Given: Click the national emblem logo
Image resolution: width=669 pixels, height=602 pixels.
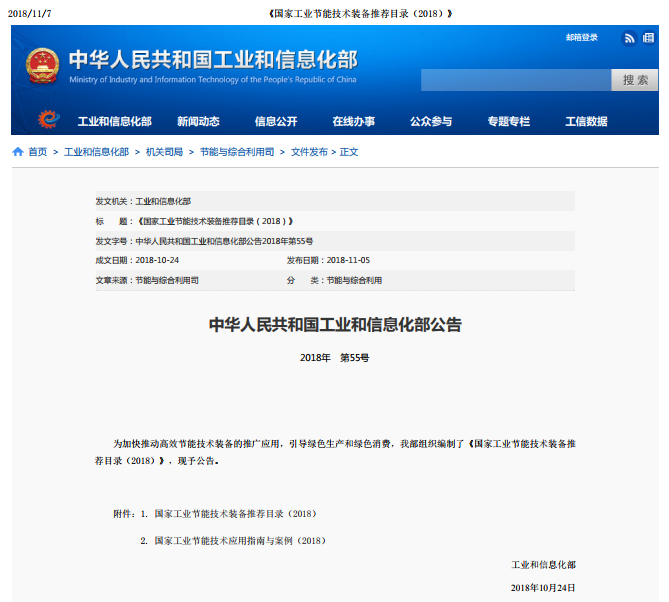Looking at the screenshot, I should tap(42, 65).
